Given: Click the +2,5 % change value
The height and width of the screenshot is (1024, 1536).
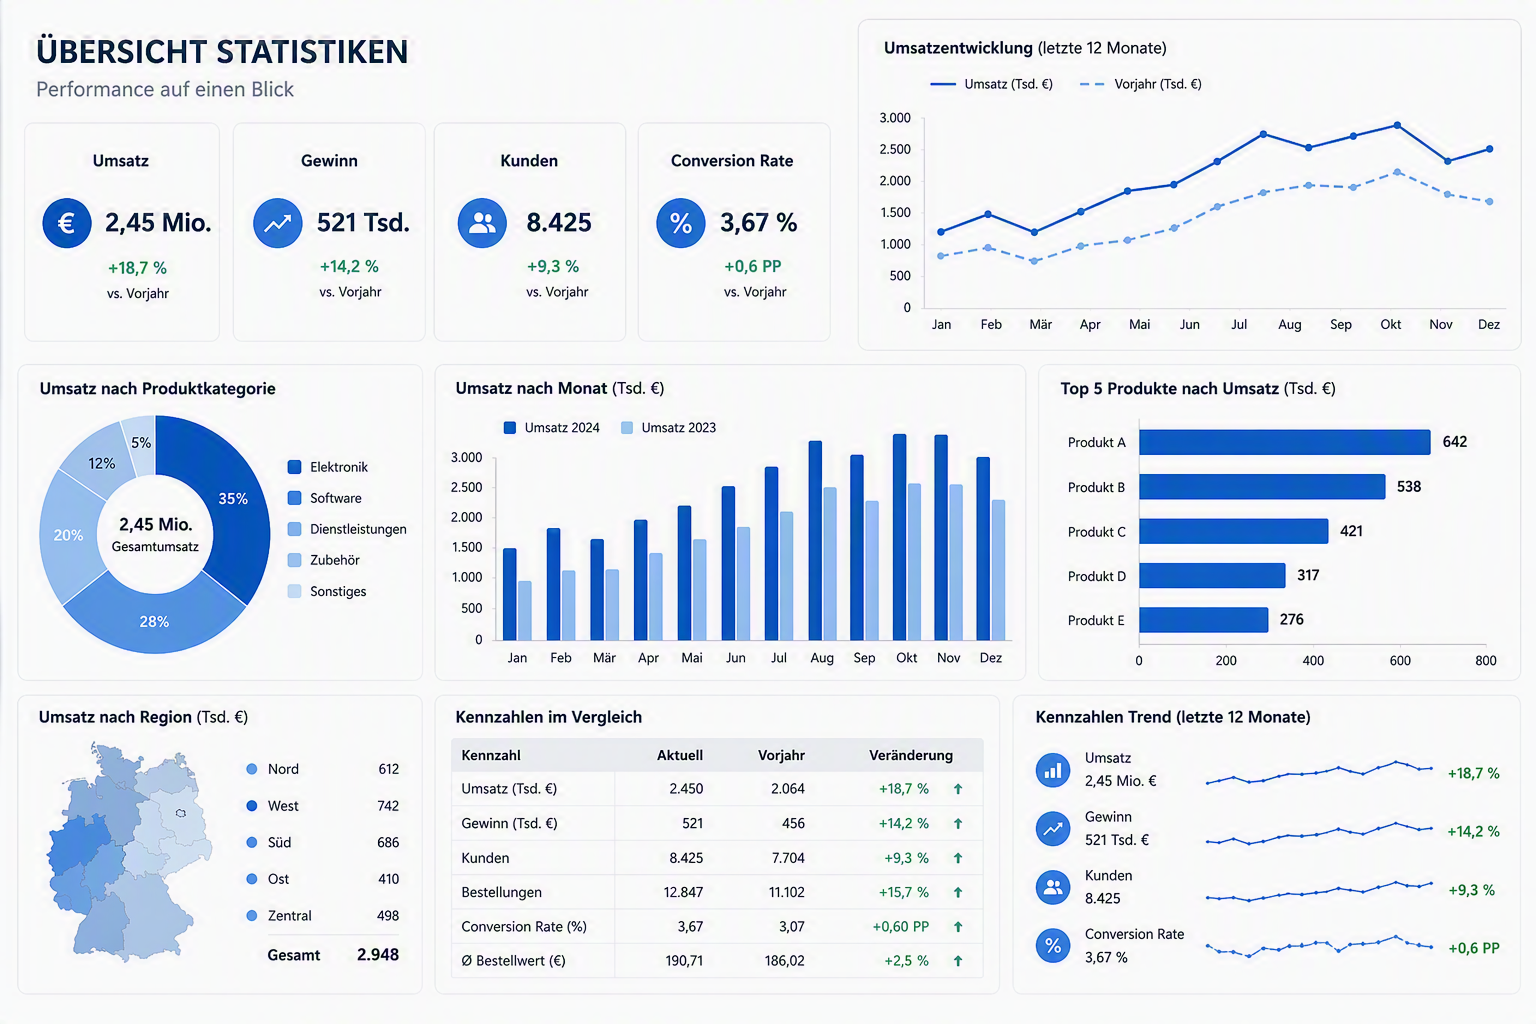Looking at the screenshot, I should (x=906, y=961).
